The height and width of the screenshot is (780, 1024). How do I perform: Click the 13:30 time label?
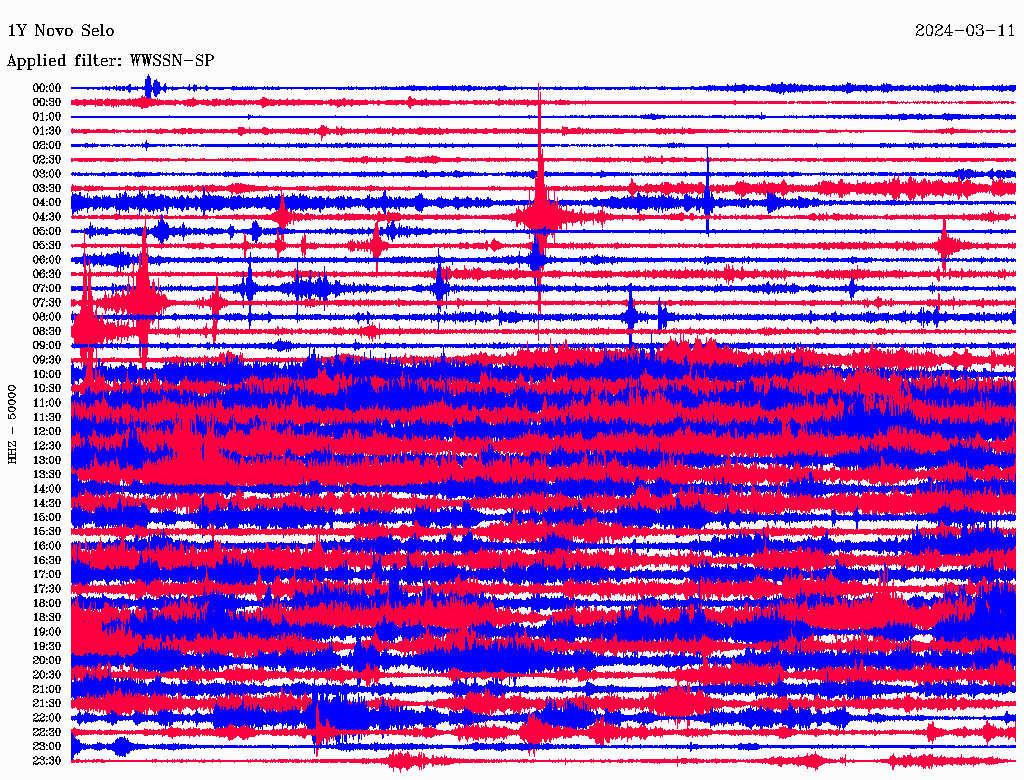(47, 474)
